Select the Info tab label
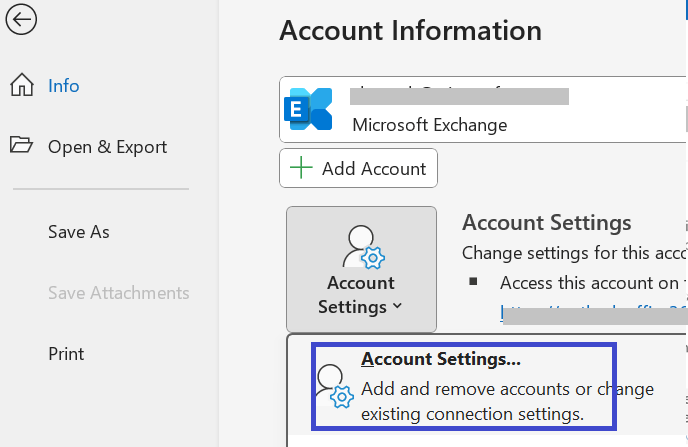 (64, 86)
